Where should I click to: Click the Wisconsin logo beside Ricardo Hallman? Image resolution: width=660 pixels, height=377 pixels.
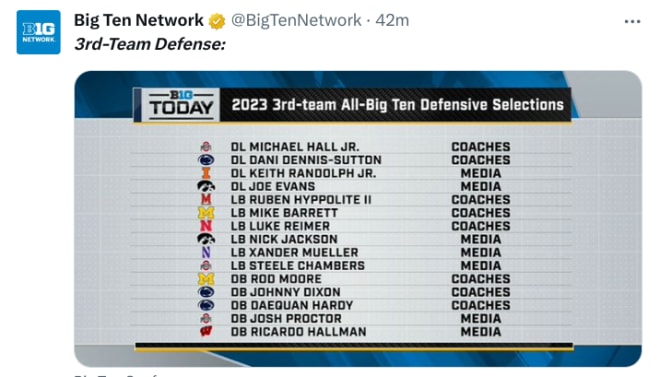(x=206, y=332)
